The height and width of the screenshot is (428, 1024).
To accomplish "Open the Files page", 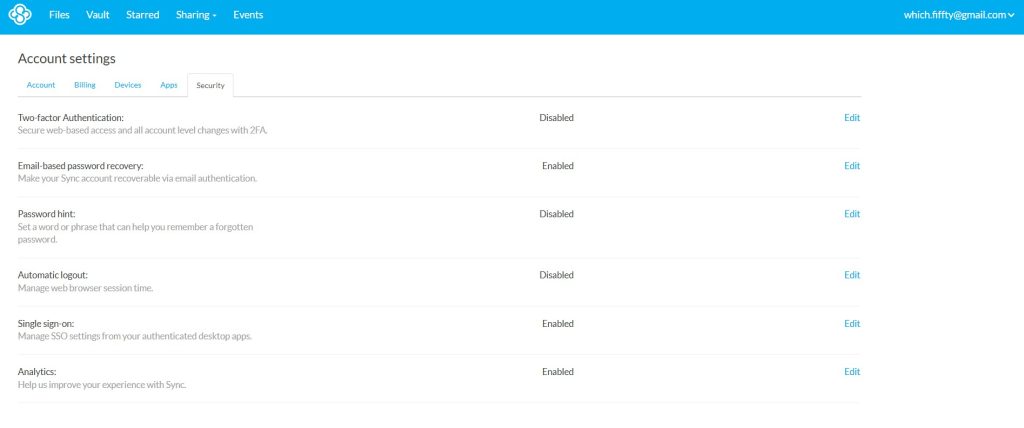I will pyautogui.click(x=59, y=15).
